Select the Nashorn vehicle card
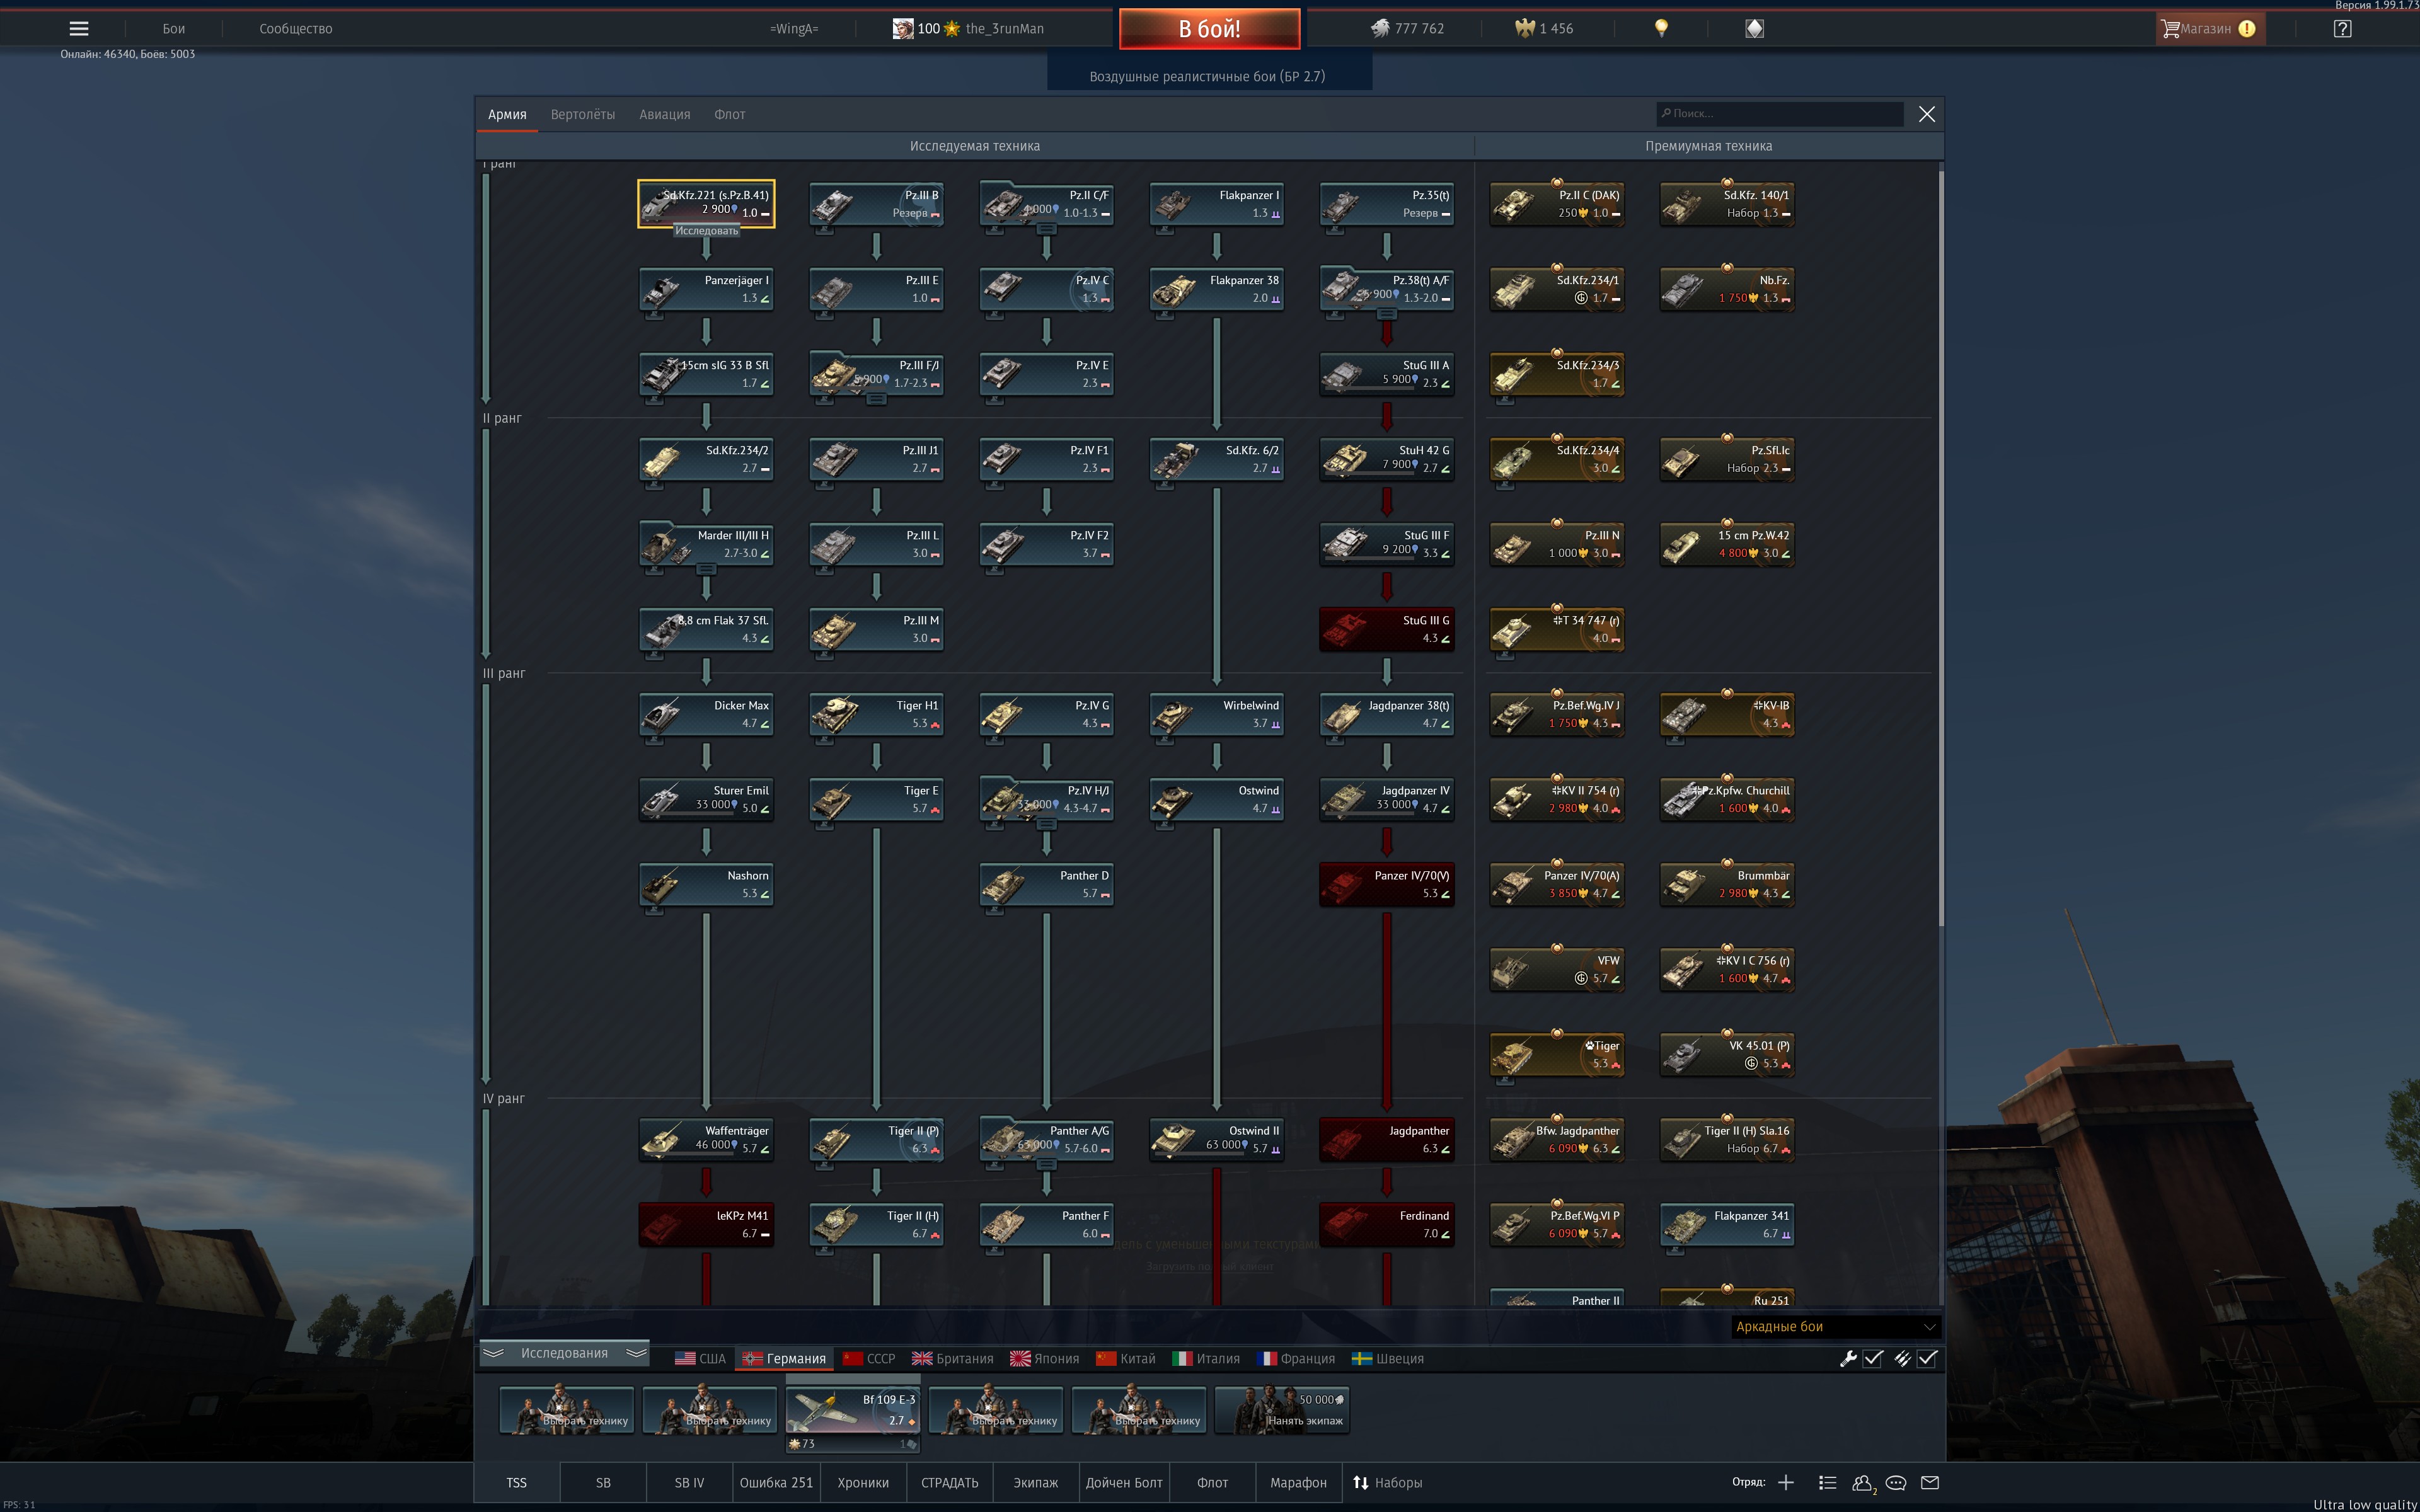 pos(706,884)
